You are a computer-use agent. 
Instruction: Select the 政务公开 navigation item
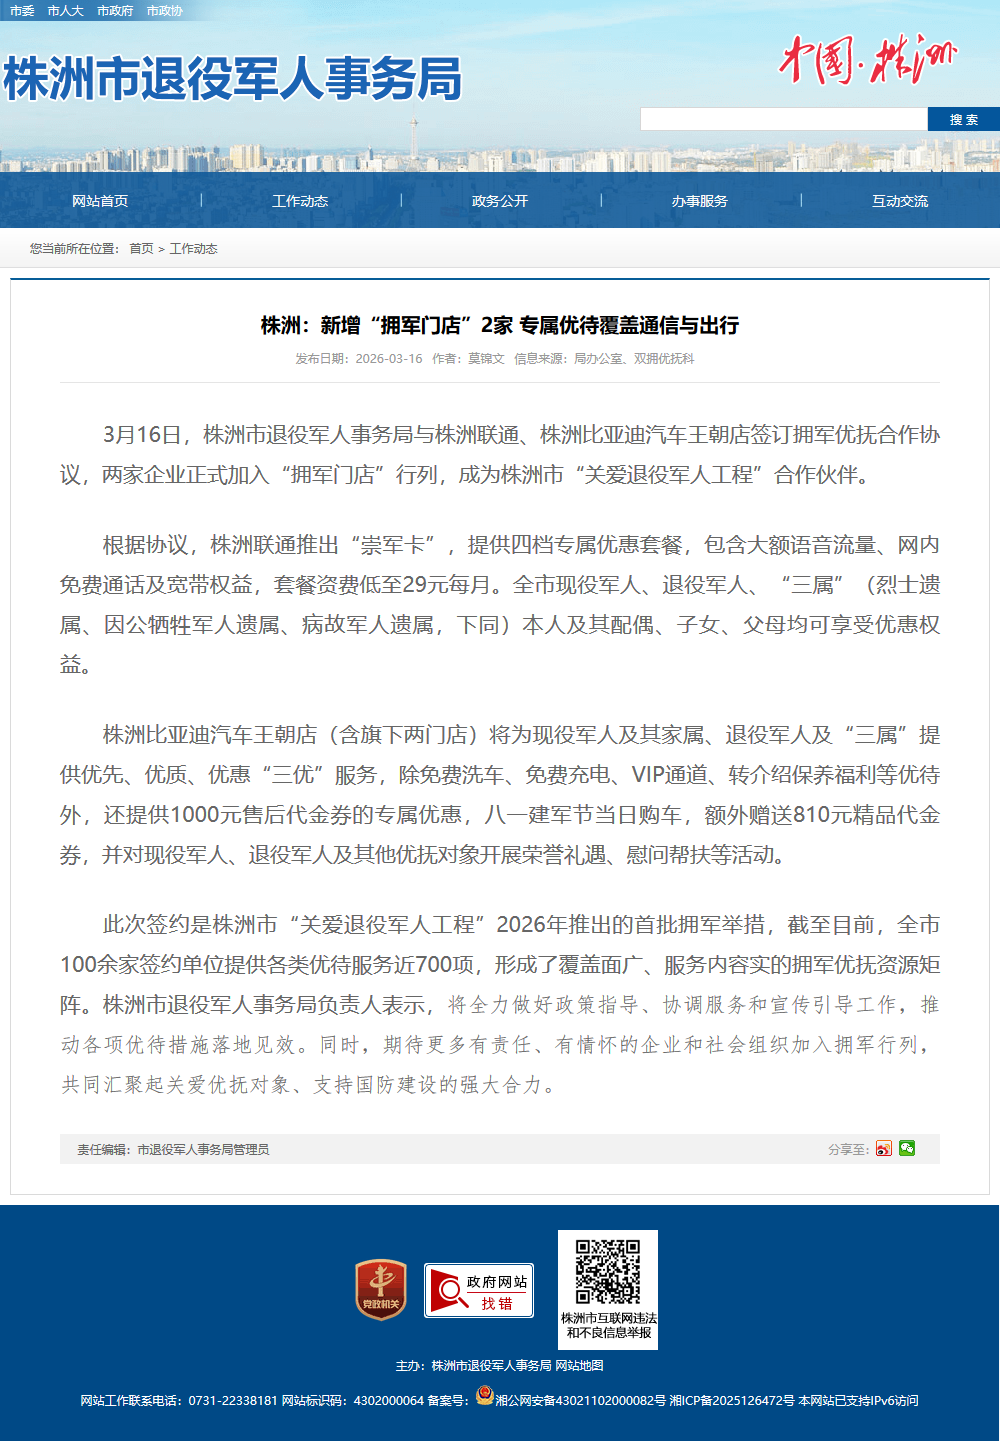[x=500, y=201]
